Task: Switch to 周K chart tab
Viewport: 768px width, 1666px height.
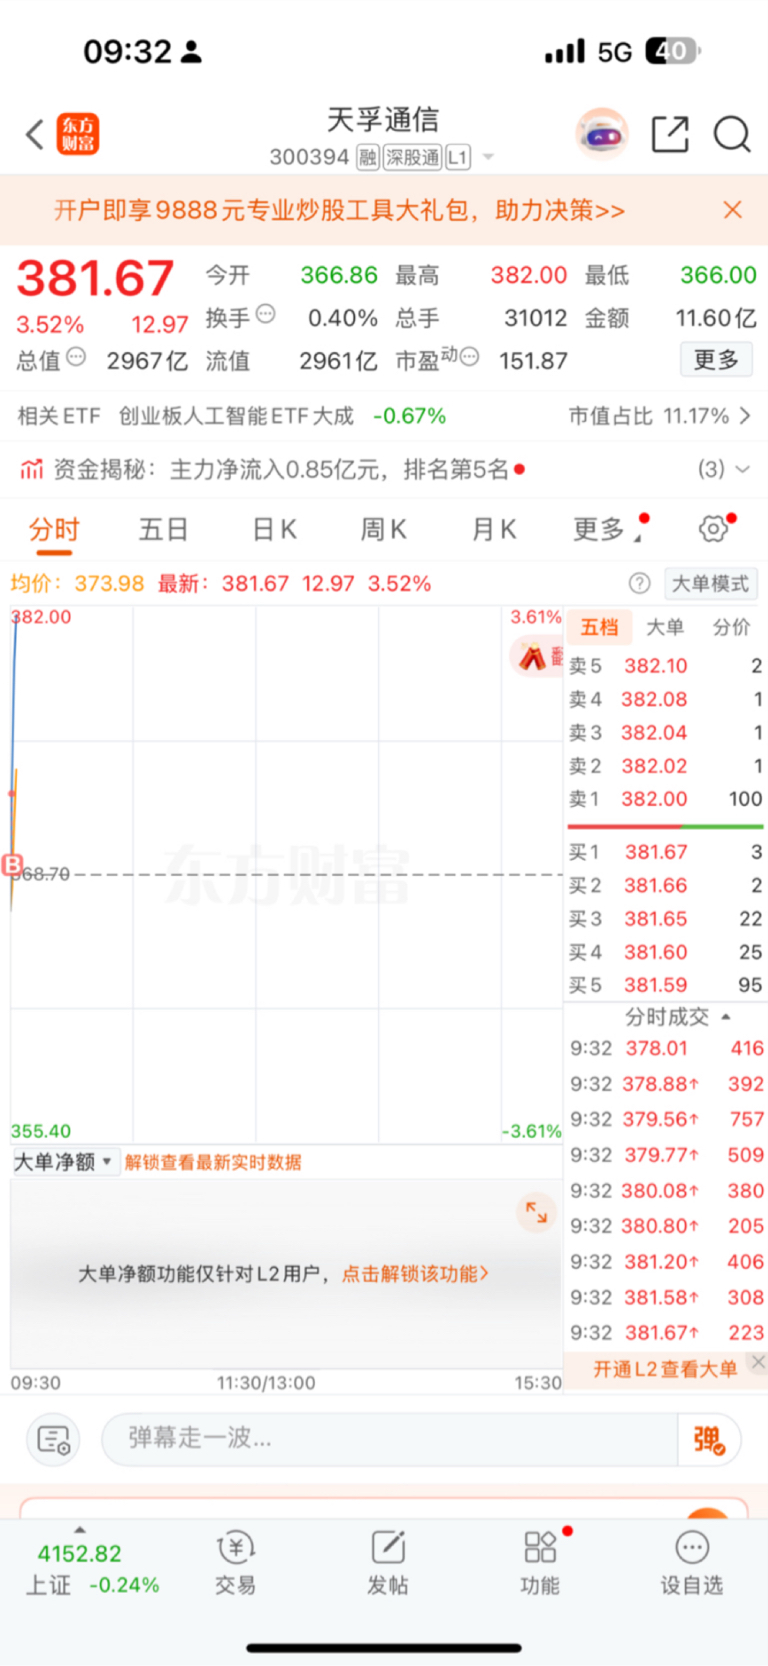Action: [x=384, y=530]
